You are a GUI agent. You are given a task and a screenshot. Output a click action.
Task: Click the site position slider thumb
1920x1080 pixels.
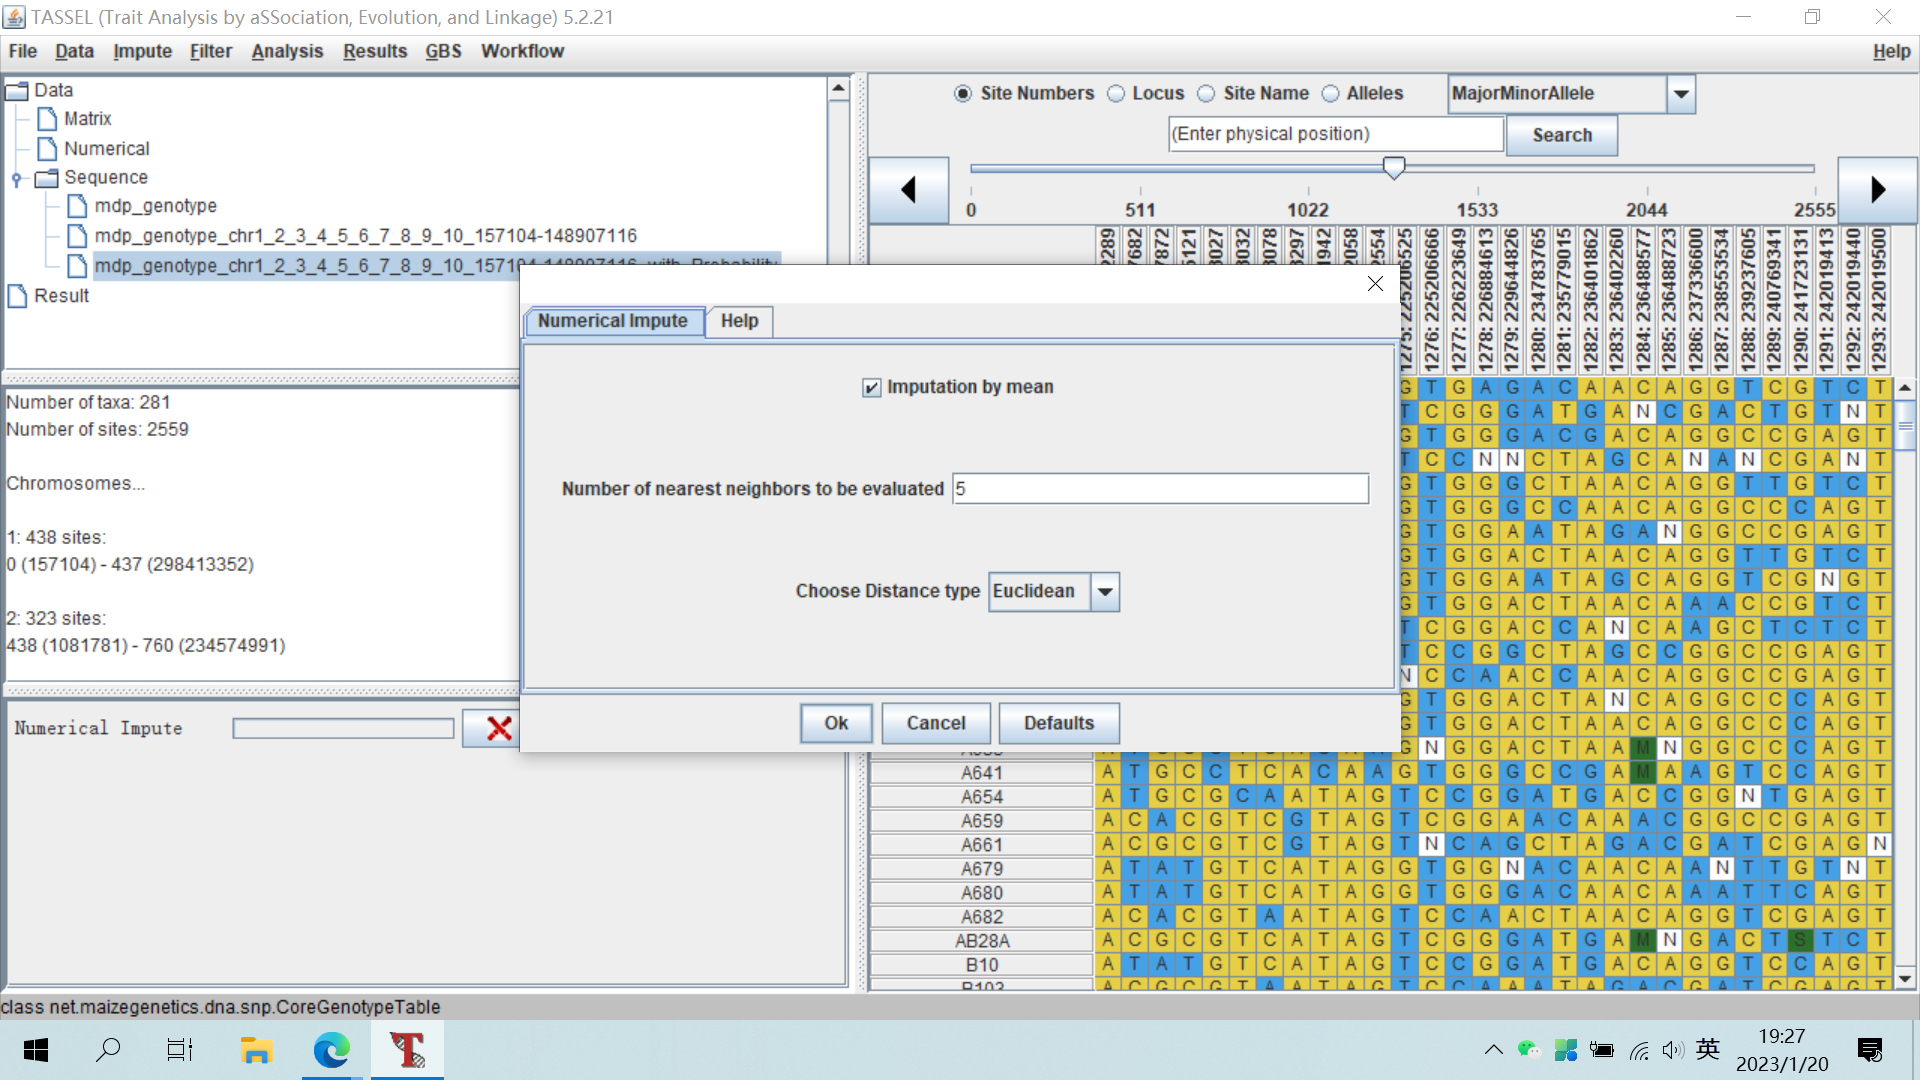pyautogui.click(x=1393, y=167)
